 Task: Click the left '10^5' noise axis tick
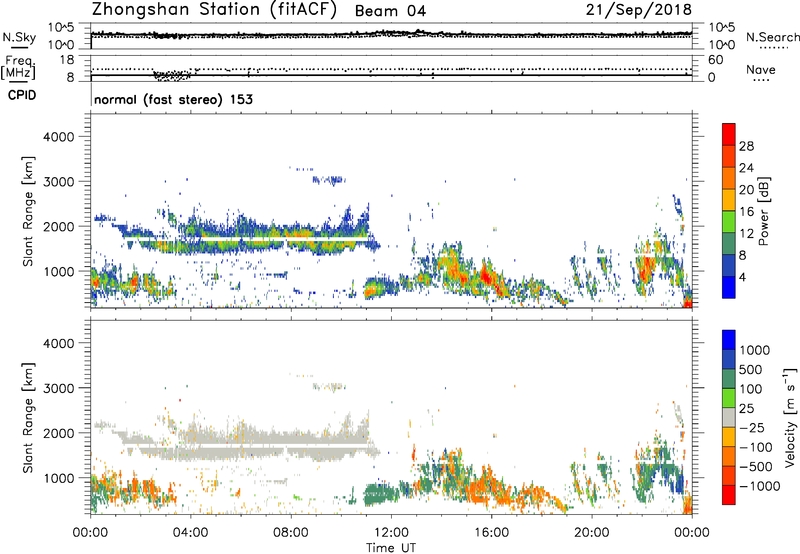click(x=61, y=28)
